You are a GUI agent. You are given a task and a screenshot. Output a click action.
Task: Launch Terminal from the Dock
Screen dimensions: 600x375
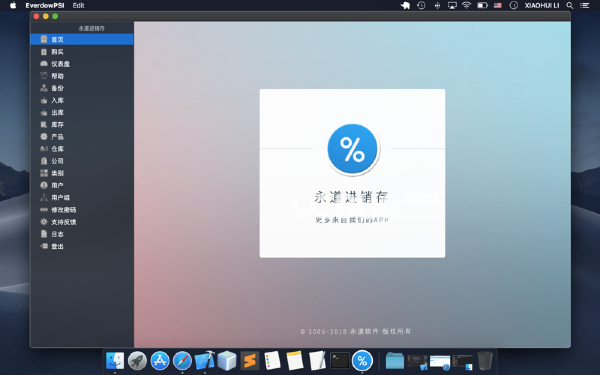(x=340, y=360)
